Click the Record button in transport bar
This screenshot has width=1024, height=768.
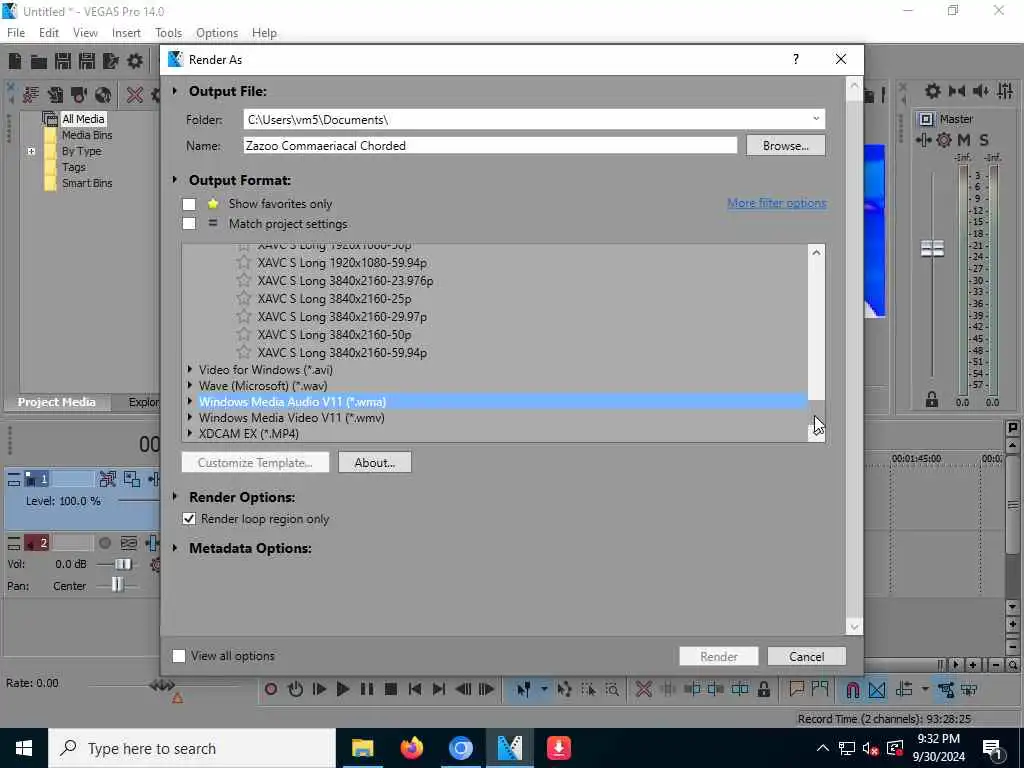271,689
